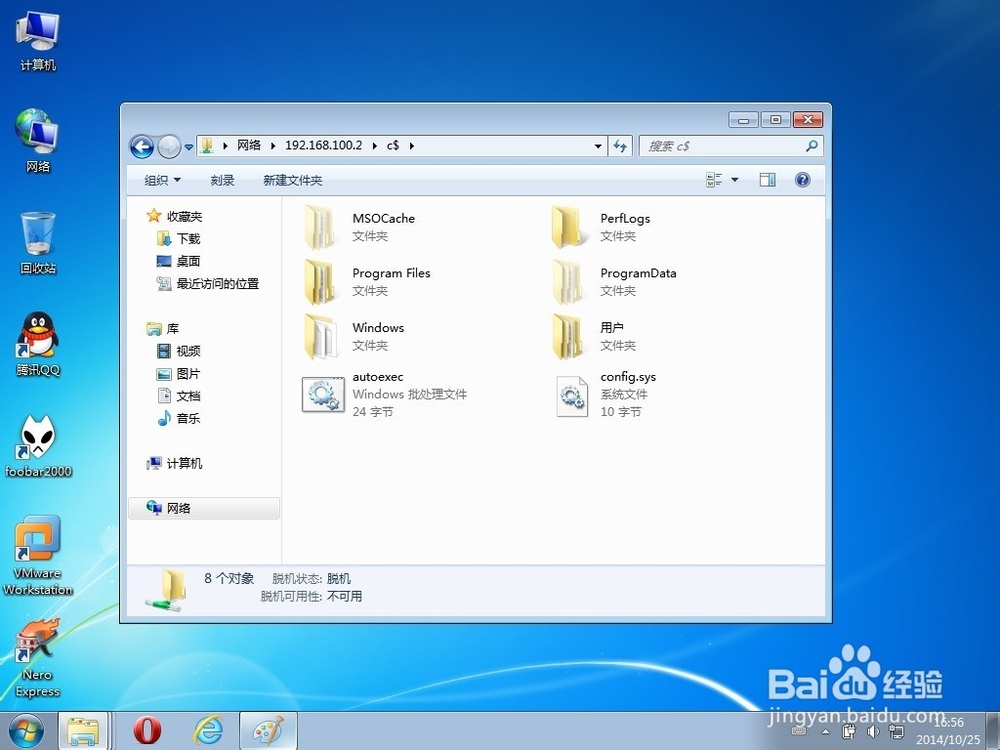
Task: Minimize the explorer window
Action: click(x=744, y=119)
